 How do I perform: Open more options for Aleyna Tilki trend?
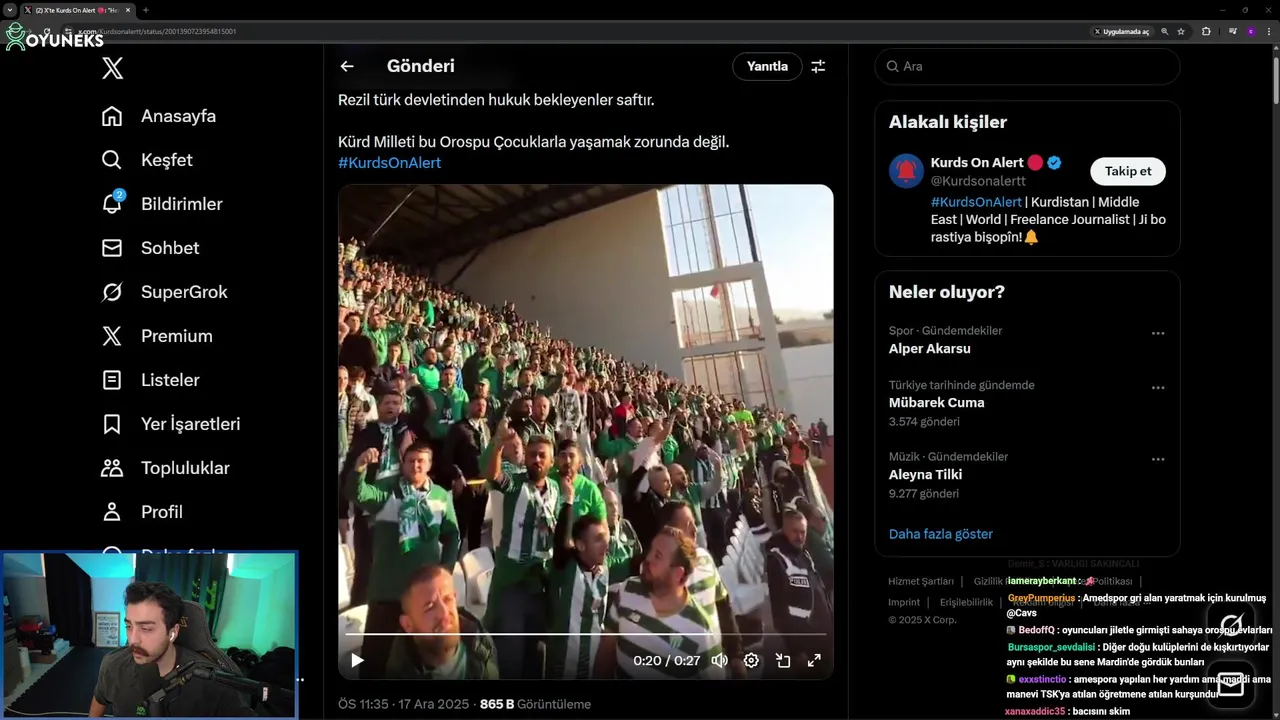tap(1158, 459)
